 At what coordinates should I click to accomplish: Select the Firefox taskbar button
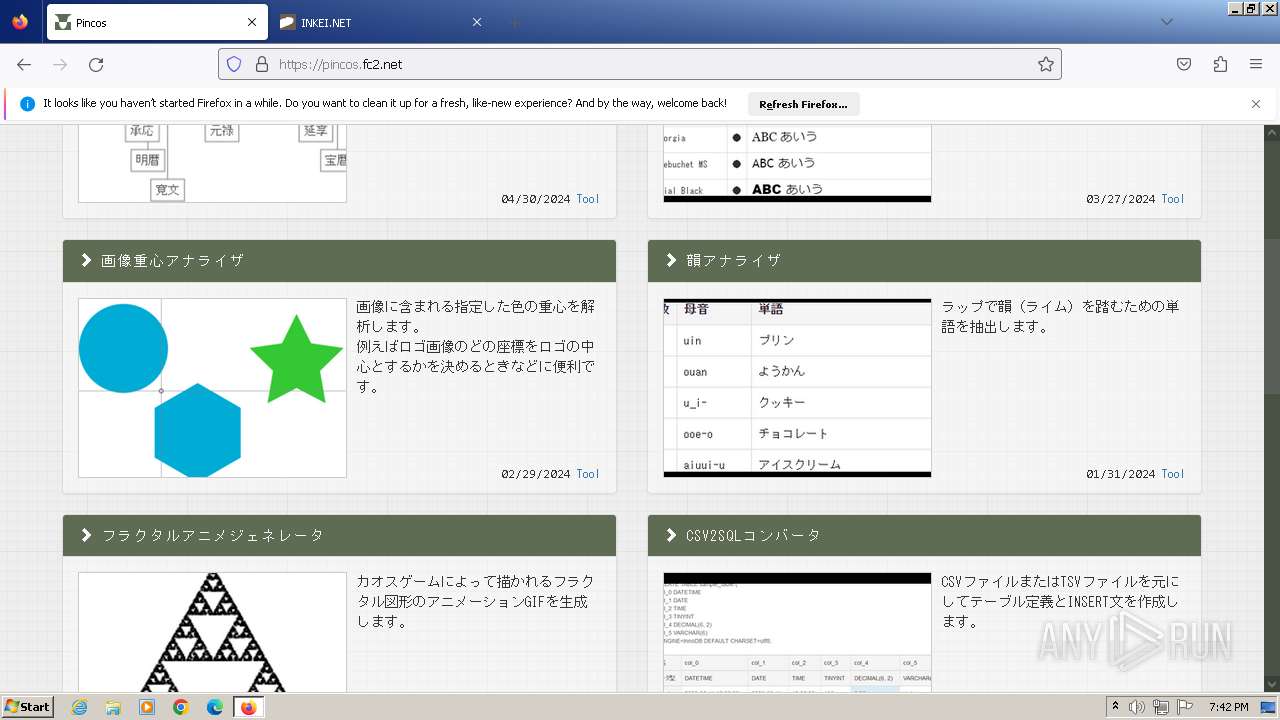tap(248, 707)
